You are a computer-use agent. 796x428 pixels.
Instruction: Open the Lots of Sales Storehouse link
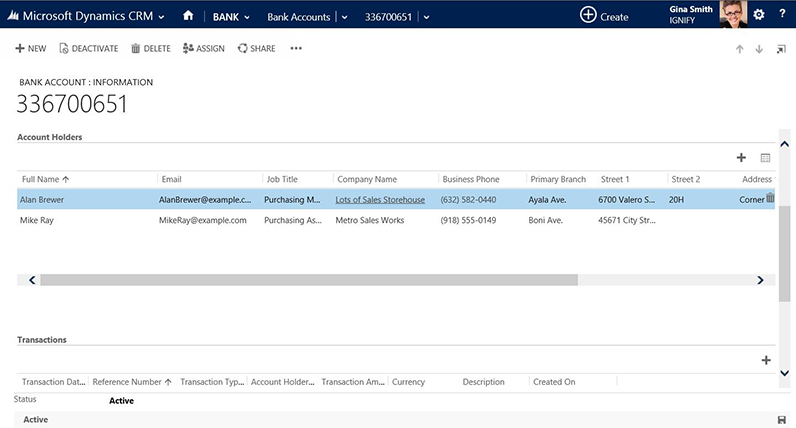(x=380, y=200)
